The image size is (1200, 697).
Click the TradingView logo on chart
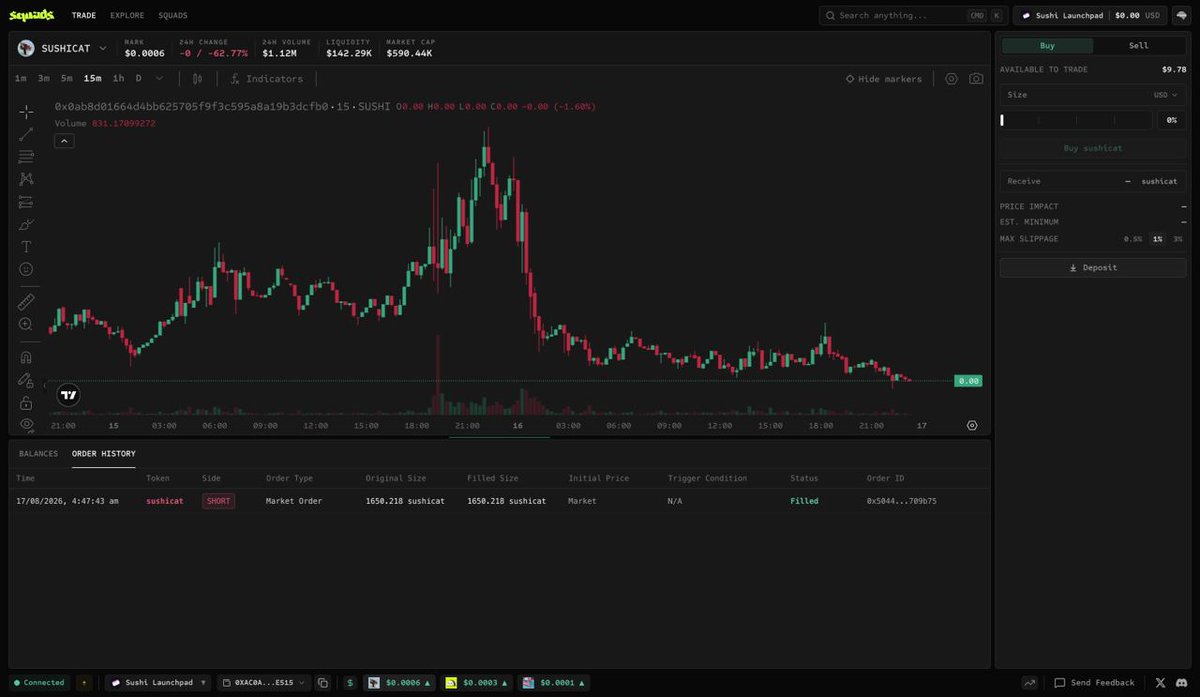[x=68, y=395]
